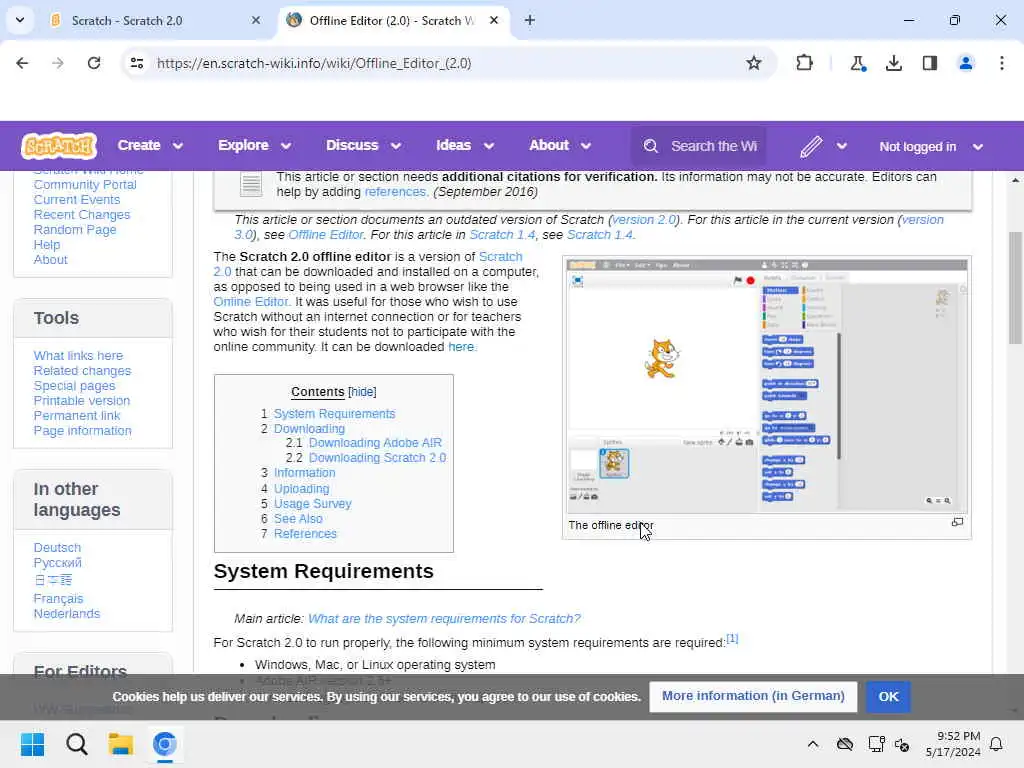Viewport: 1024px width, 768px height.
Task: Click More information (in German) button
Action: coord(753,696)
